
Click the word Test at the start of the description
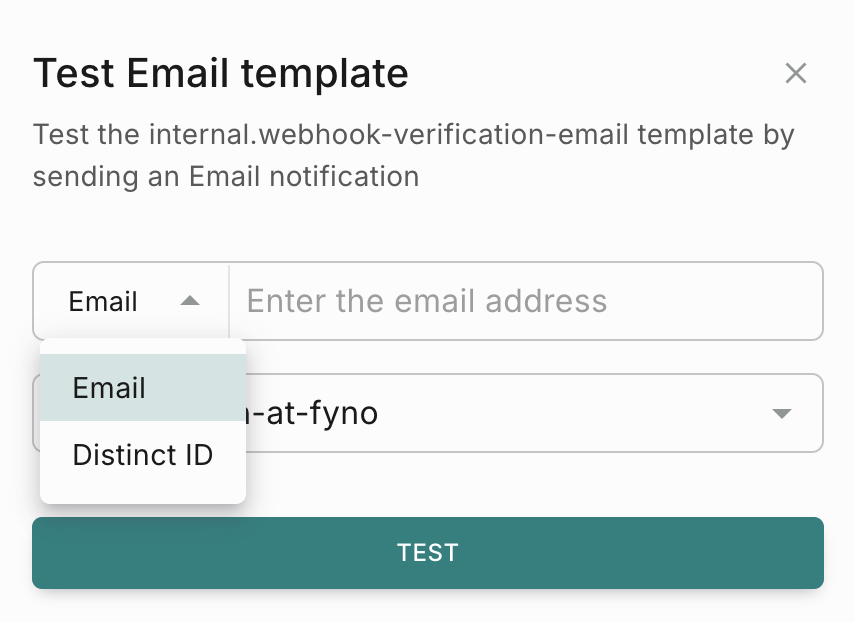58,135
